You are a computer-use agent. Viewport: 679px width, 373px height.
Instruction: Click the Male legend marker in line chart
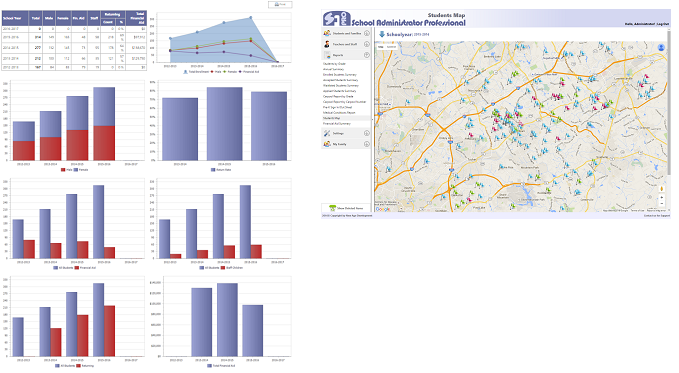coord(212,71)
